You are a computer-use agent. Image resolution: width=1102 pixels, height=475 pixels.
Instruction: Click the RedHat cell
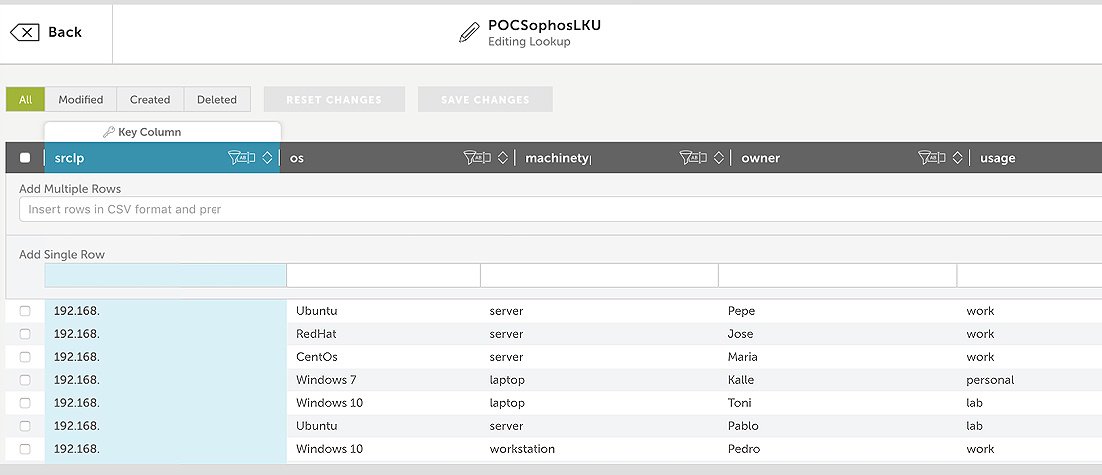coord(316,334)
